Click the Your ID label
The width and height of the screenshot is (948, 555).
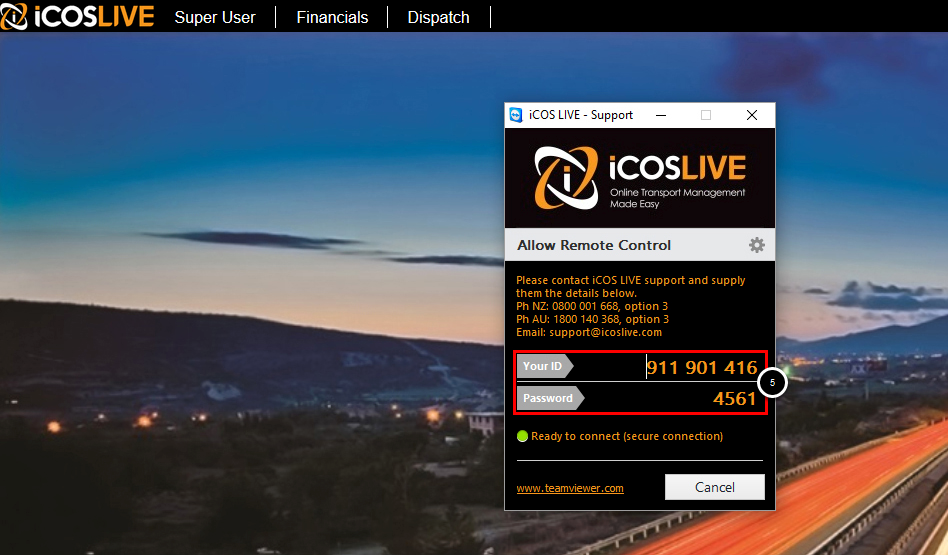point(545,366)
